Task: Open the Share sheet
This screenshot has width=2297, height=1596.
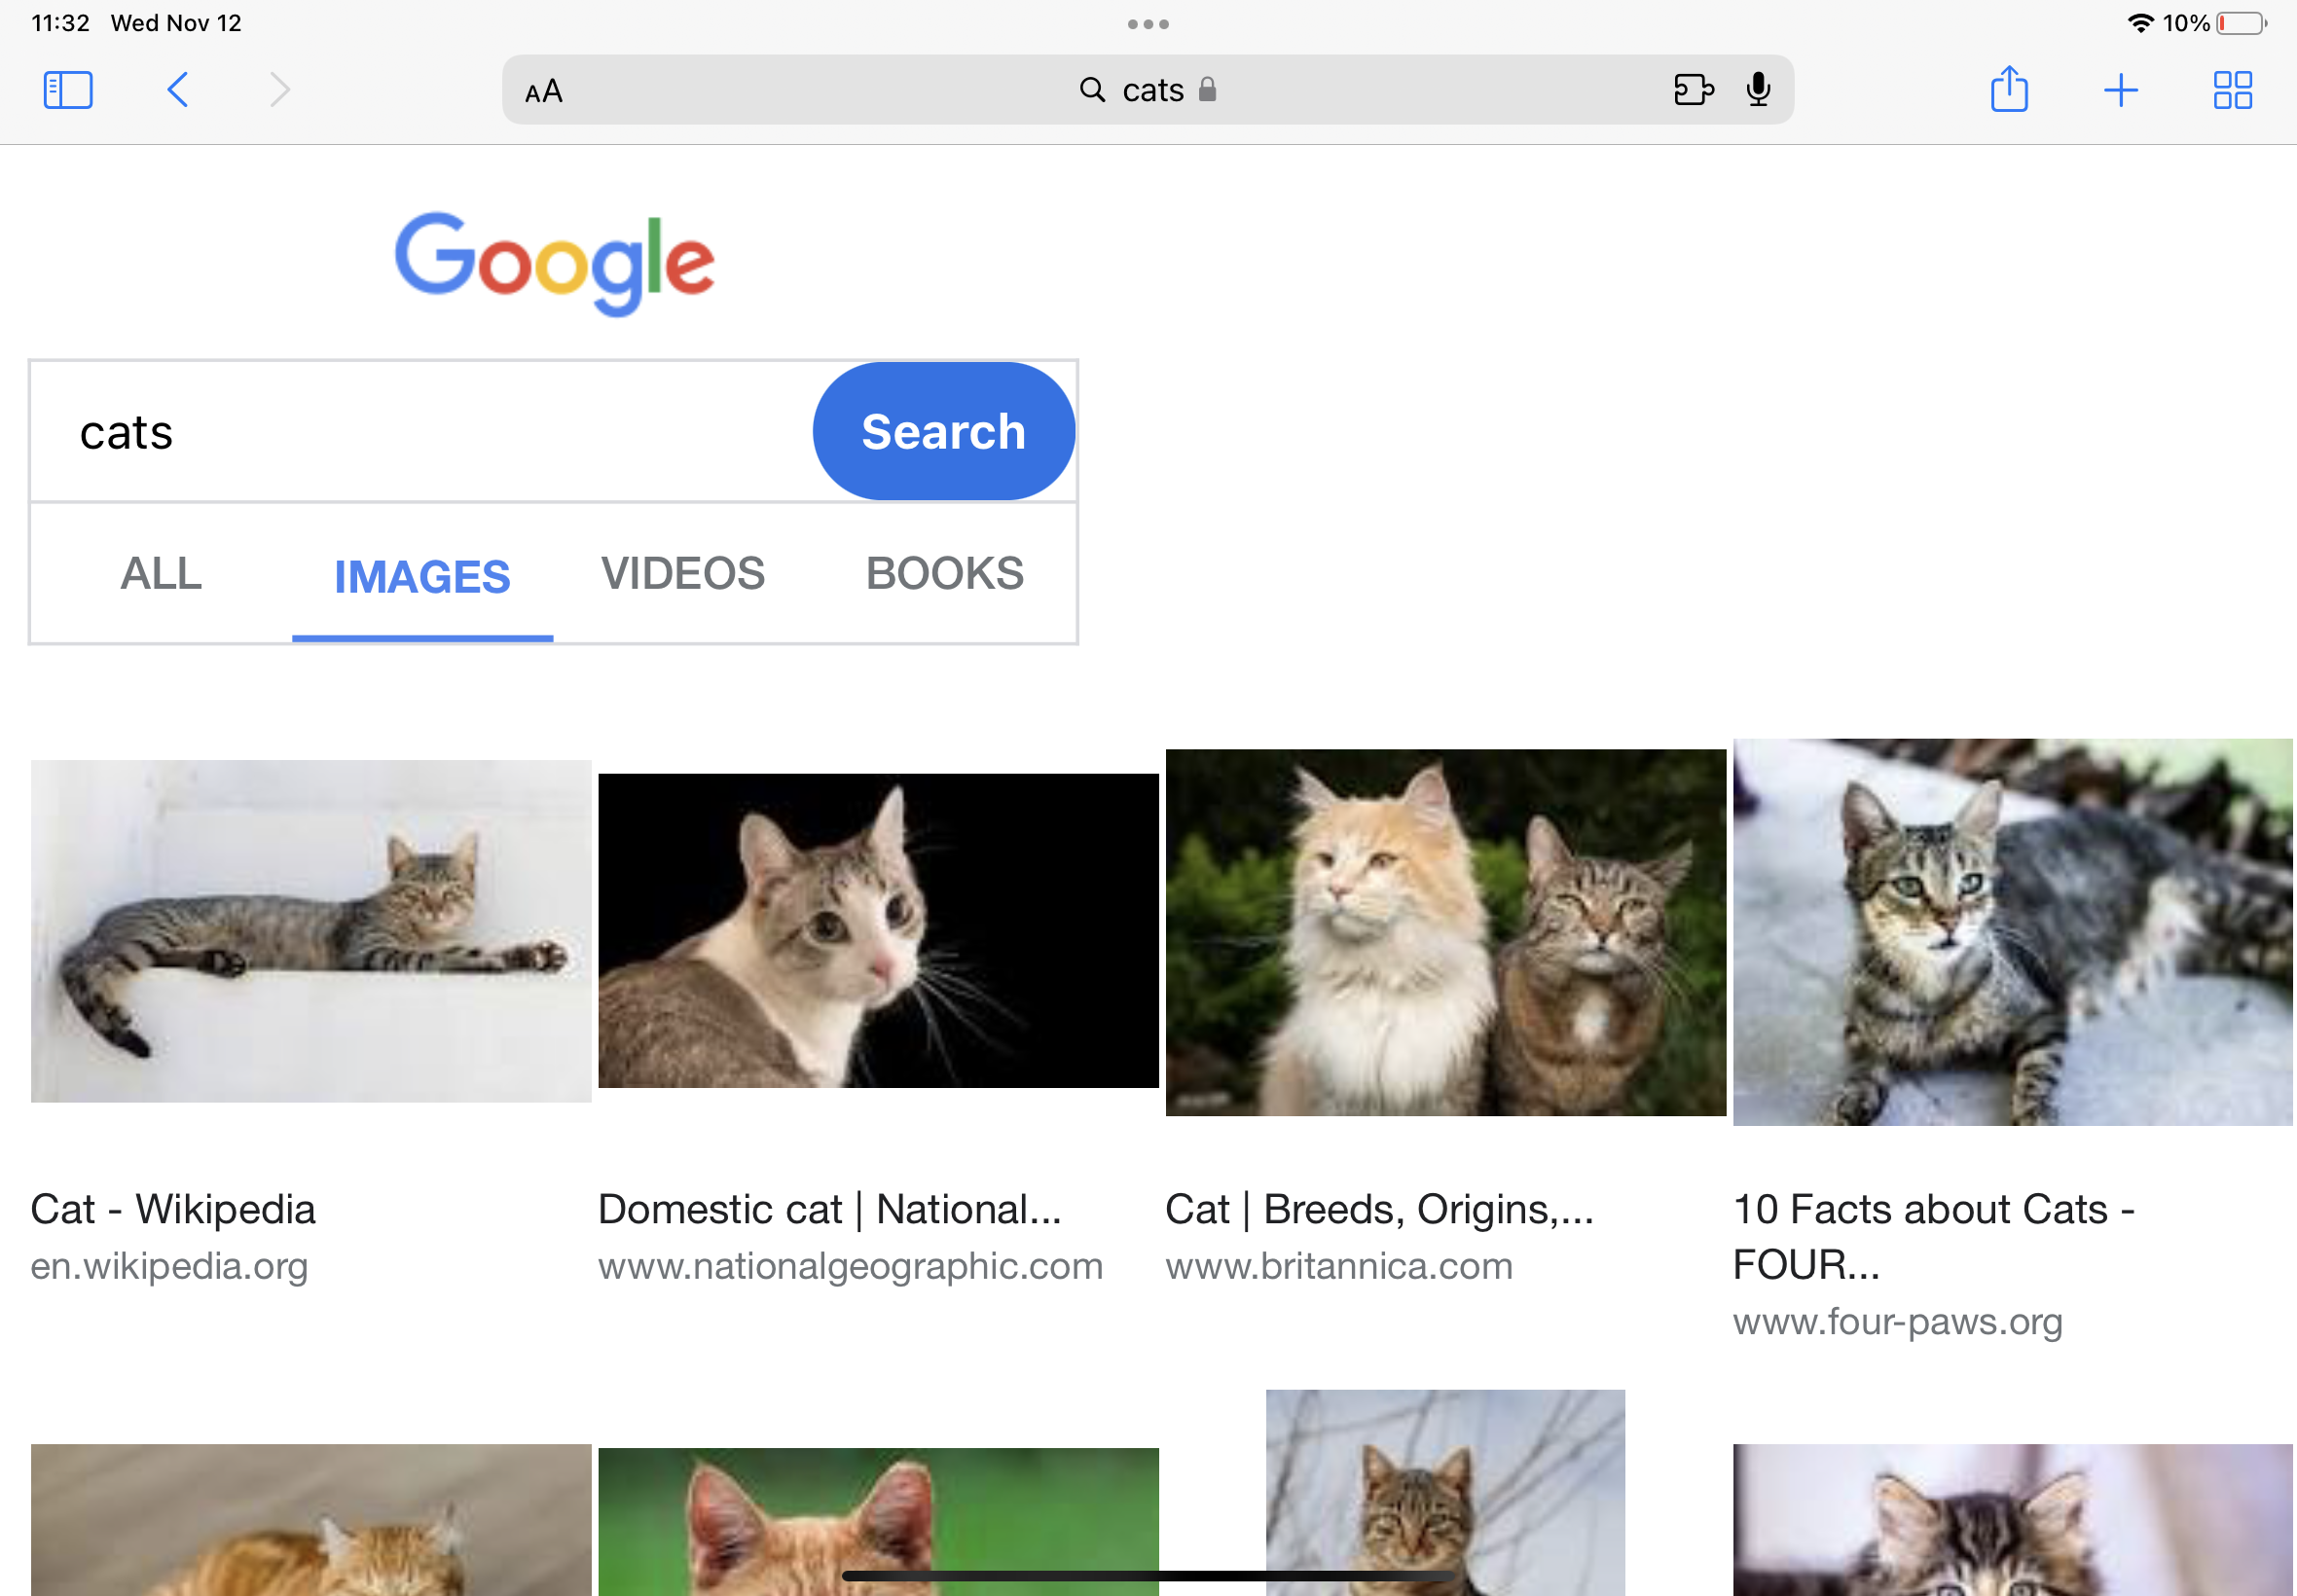Action: tap(2008, 90)
